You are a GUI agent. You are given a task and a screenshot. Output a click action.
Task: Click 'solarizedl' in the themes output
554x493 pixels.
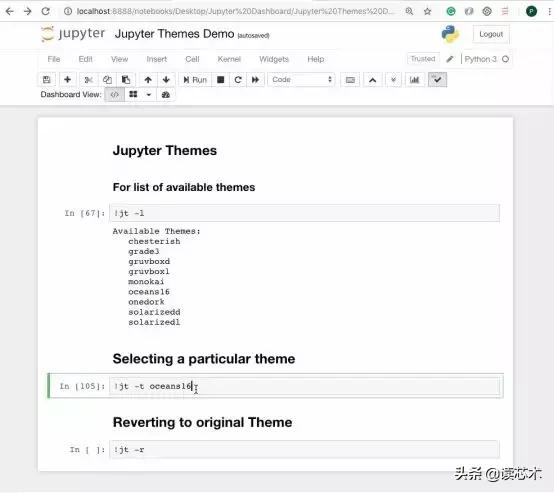click(154, 322)
